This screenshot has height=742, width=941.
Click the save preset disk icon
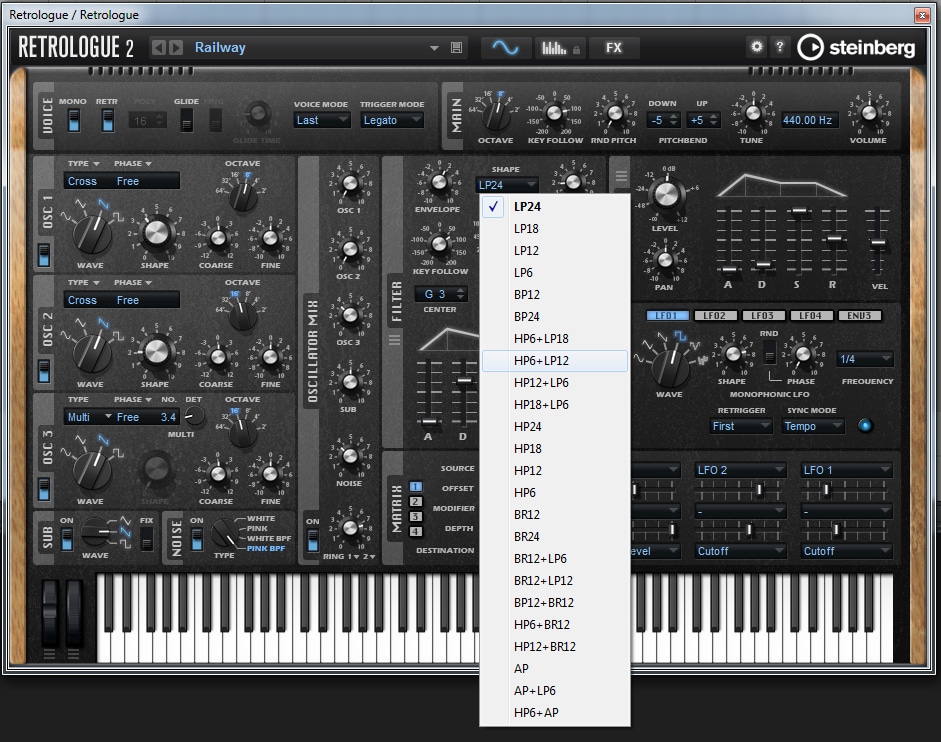click(x=457, y=47)
